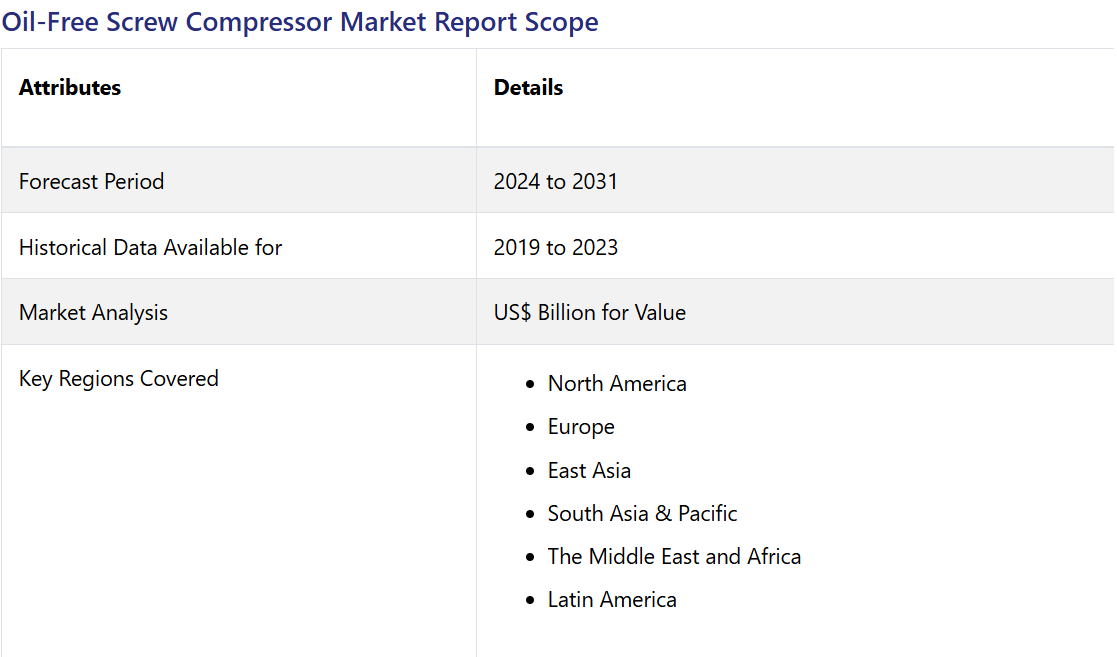The image size is (1117, 657).
Task: Click the Europe list item
Action: pos(581,427)
